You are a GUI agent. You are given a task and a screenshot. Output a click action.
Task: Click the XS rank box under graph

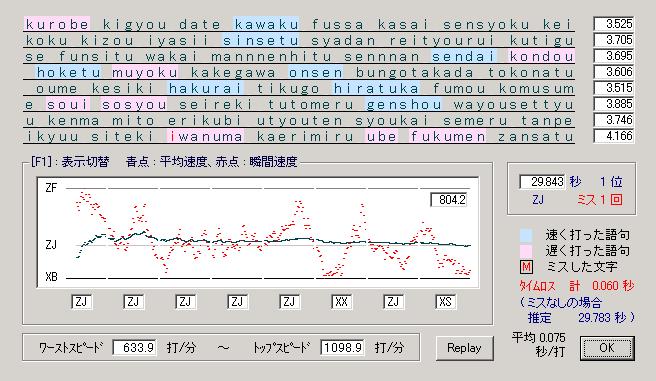pyautogui.click(x=445, y=302)
